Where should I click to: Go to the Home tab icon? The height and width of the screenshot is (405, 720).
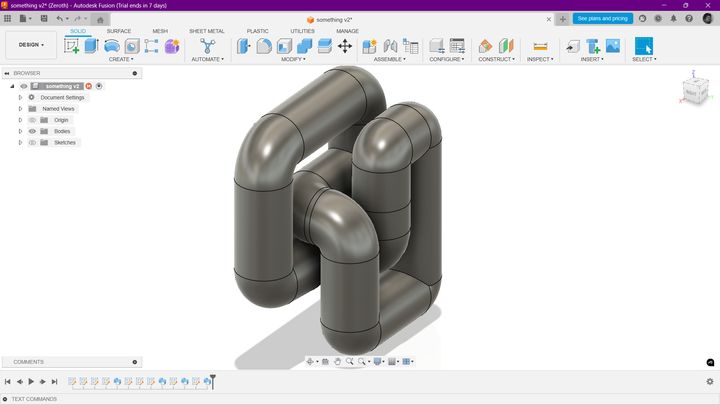tap(100, 19)
